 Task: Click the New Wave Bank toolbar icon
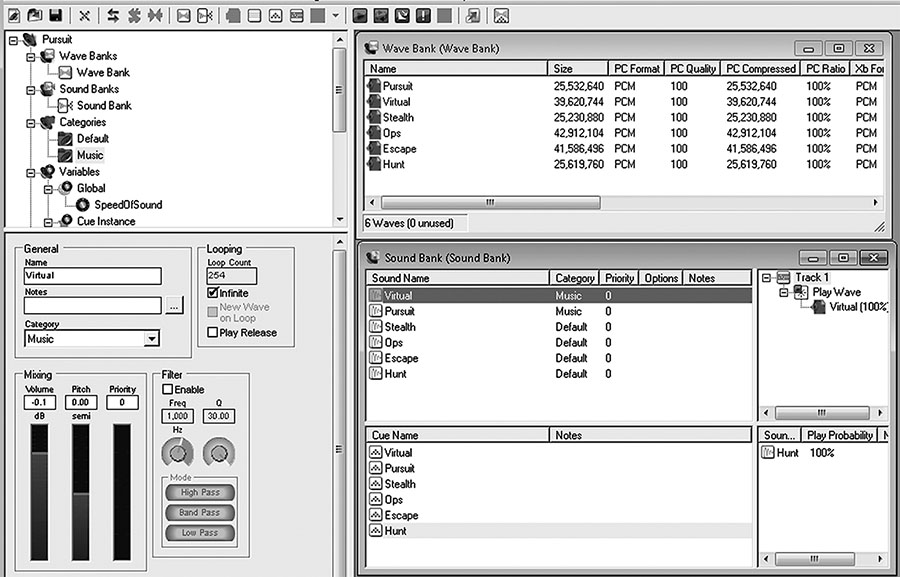pos(184,15)
